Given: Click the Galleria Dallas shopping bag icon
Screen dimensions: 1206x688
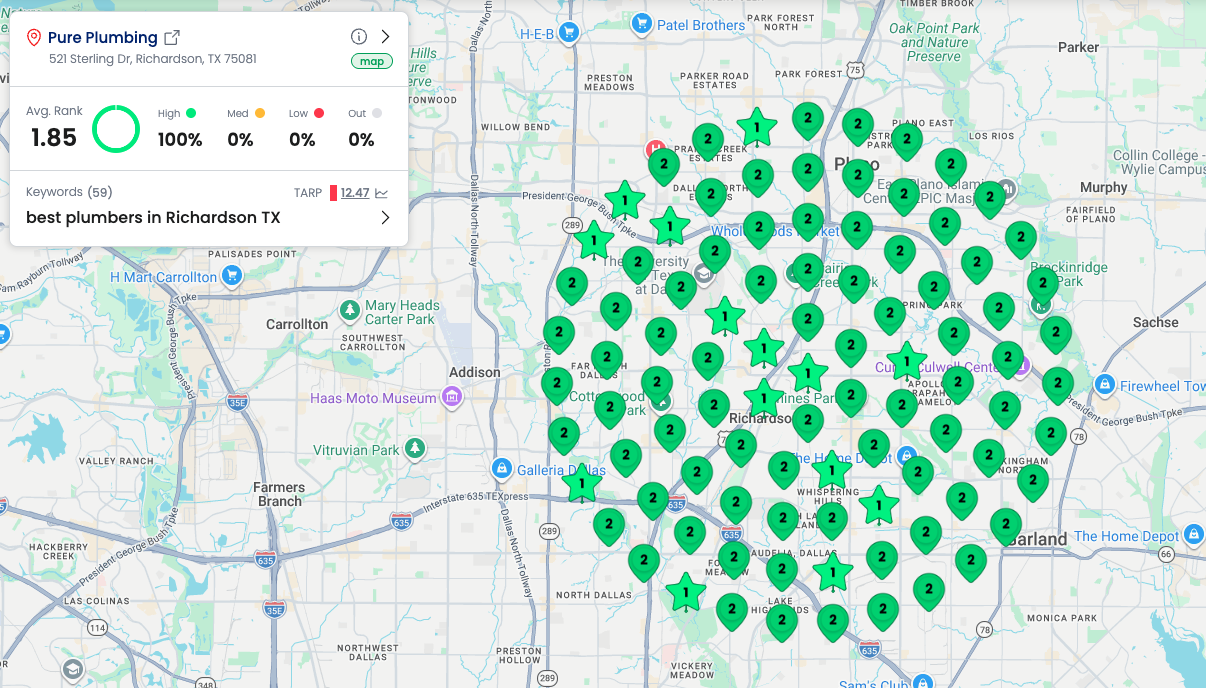Looking at the screenshot, I should pos(502,468).
